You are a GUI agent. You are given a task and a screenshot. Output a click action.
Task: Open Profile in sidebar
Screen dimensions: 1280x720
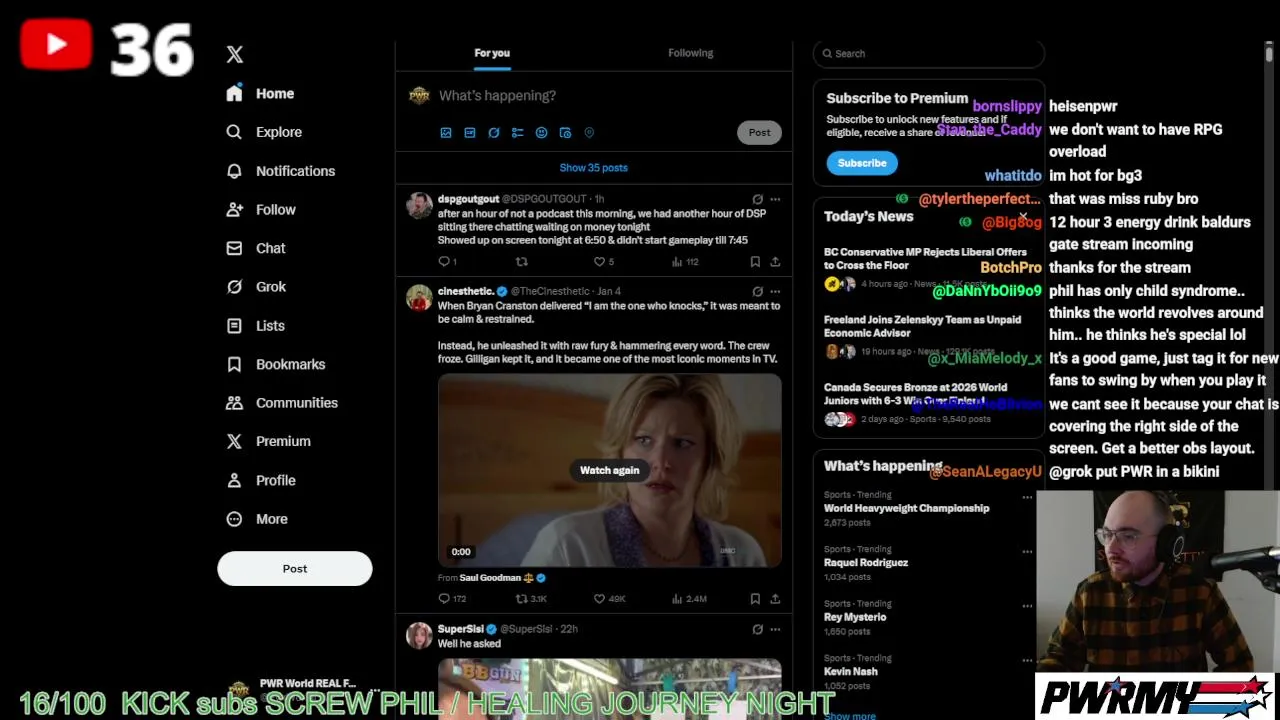point(261,480)
